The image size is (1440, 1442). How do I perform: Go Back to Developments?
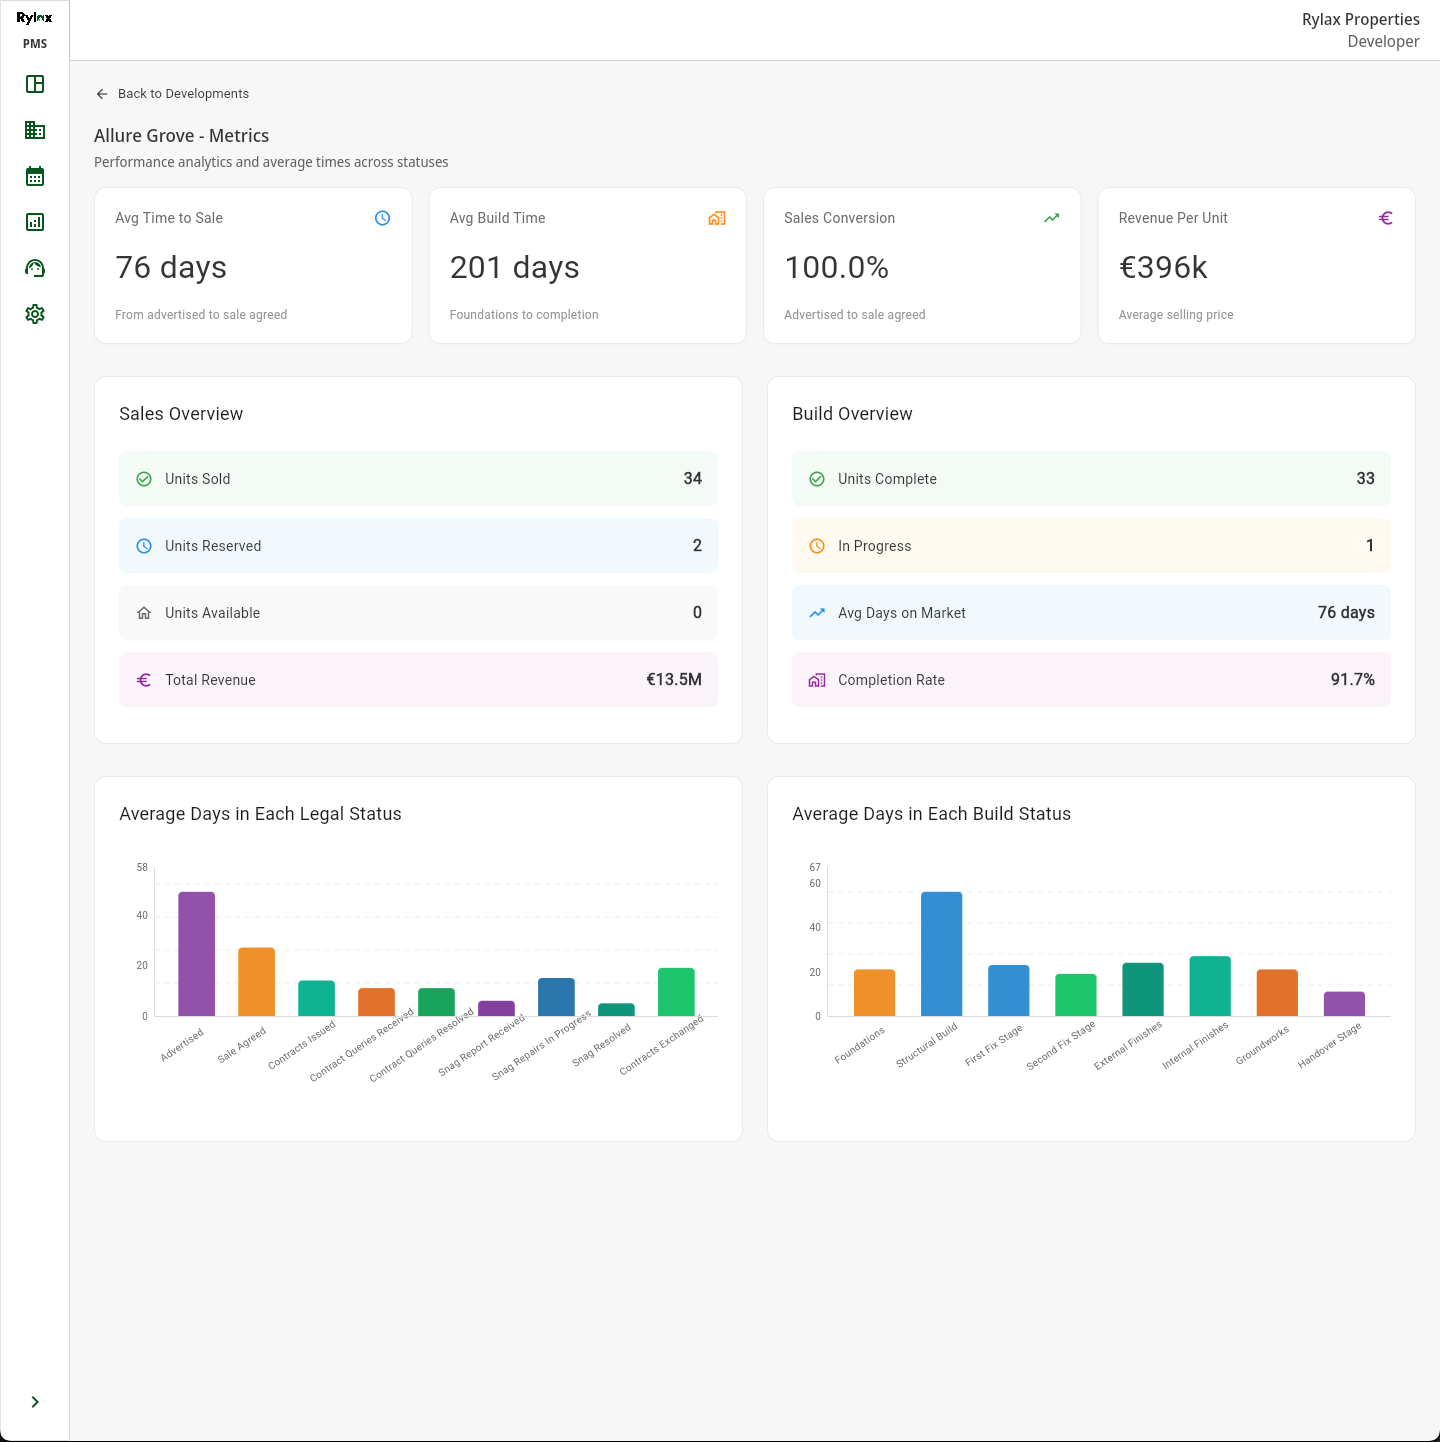tap(172, 93)
